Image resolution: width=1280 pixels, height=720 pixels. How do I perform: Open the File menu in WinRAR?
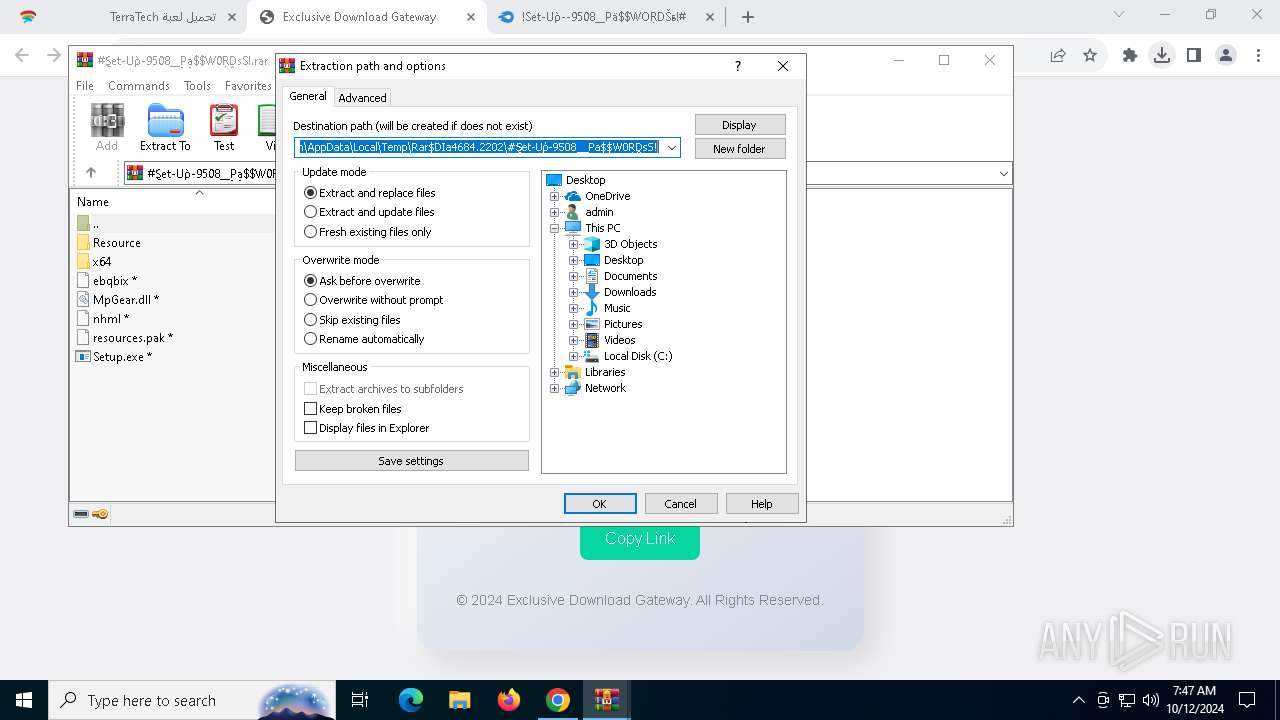click(x=85, y=86)
